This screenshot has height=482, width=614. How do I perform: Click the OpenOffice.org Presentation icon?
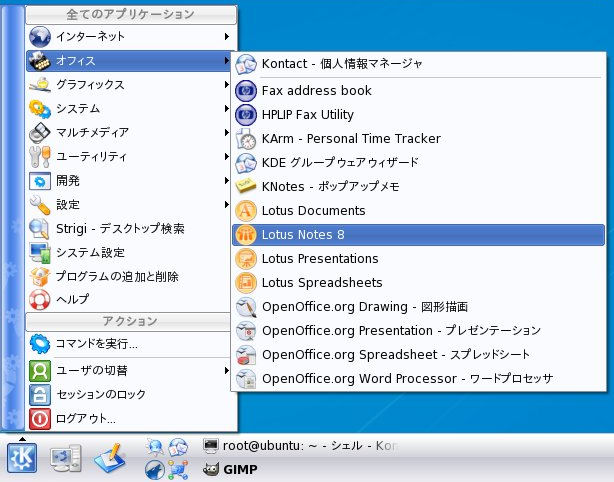tap(246, 331)
